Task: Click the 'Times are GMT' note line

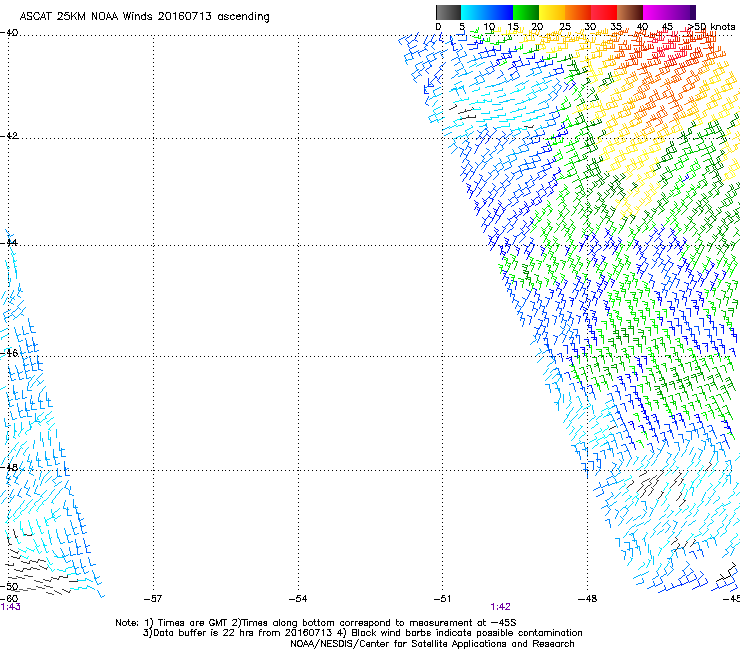Action: coord(316,623)
